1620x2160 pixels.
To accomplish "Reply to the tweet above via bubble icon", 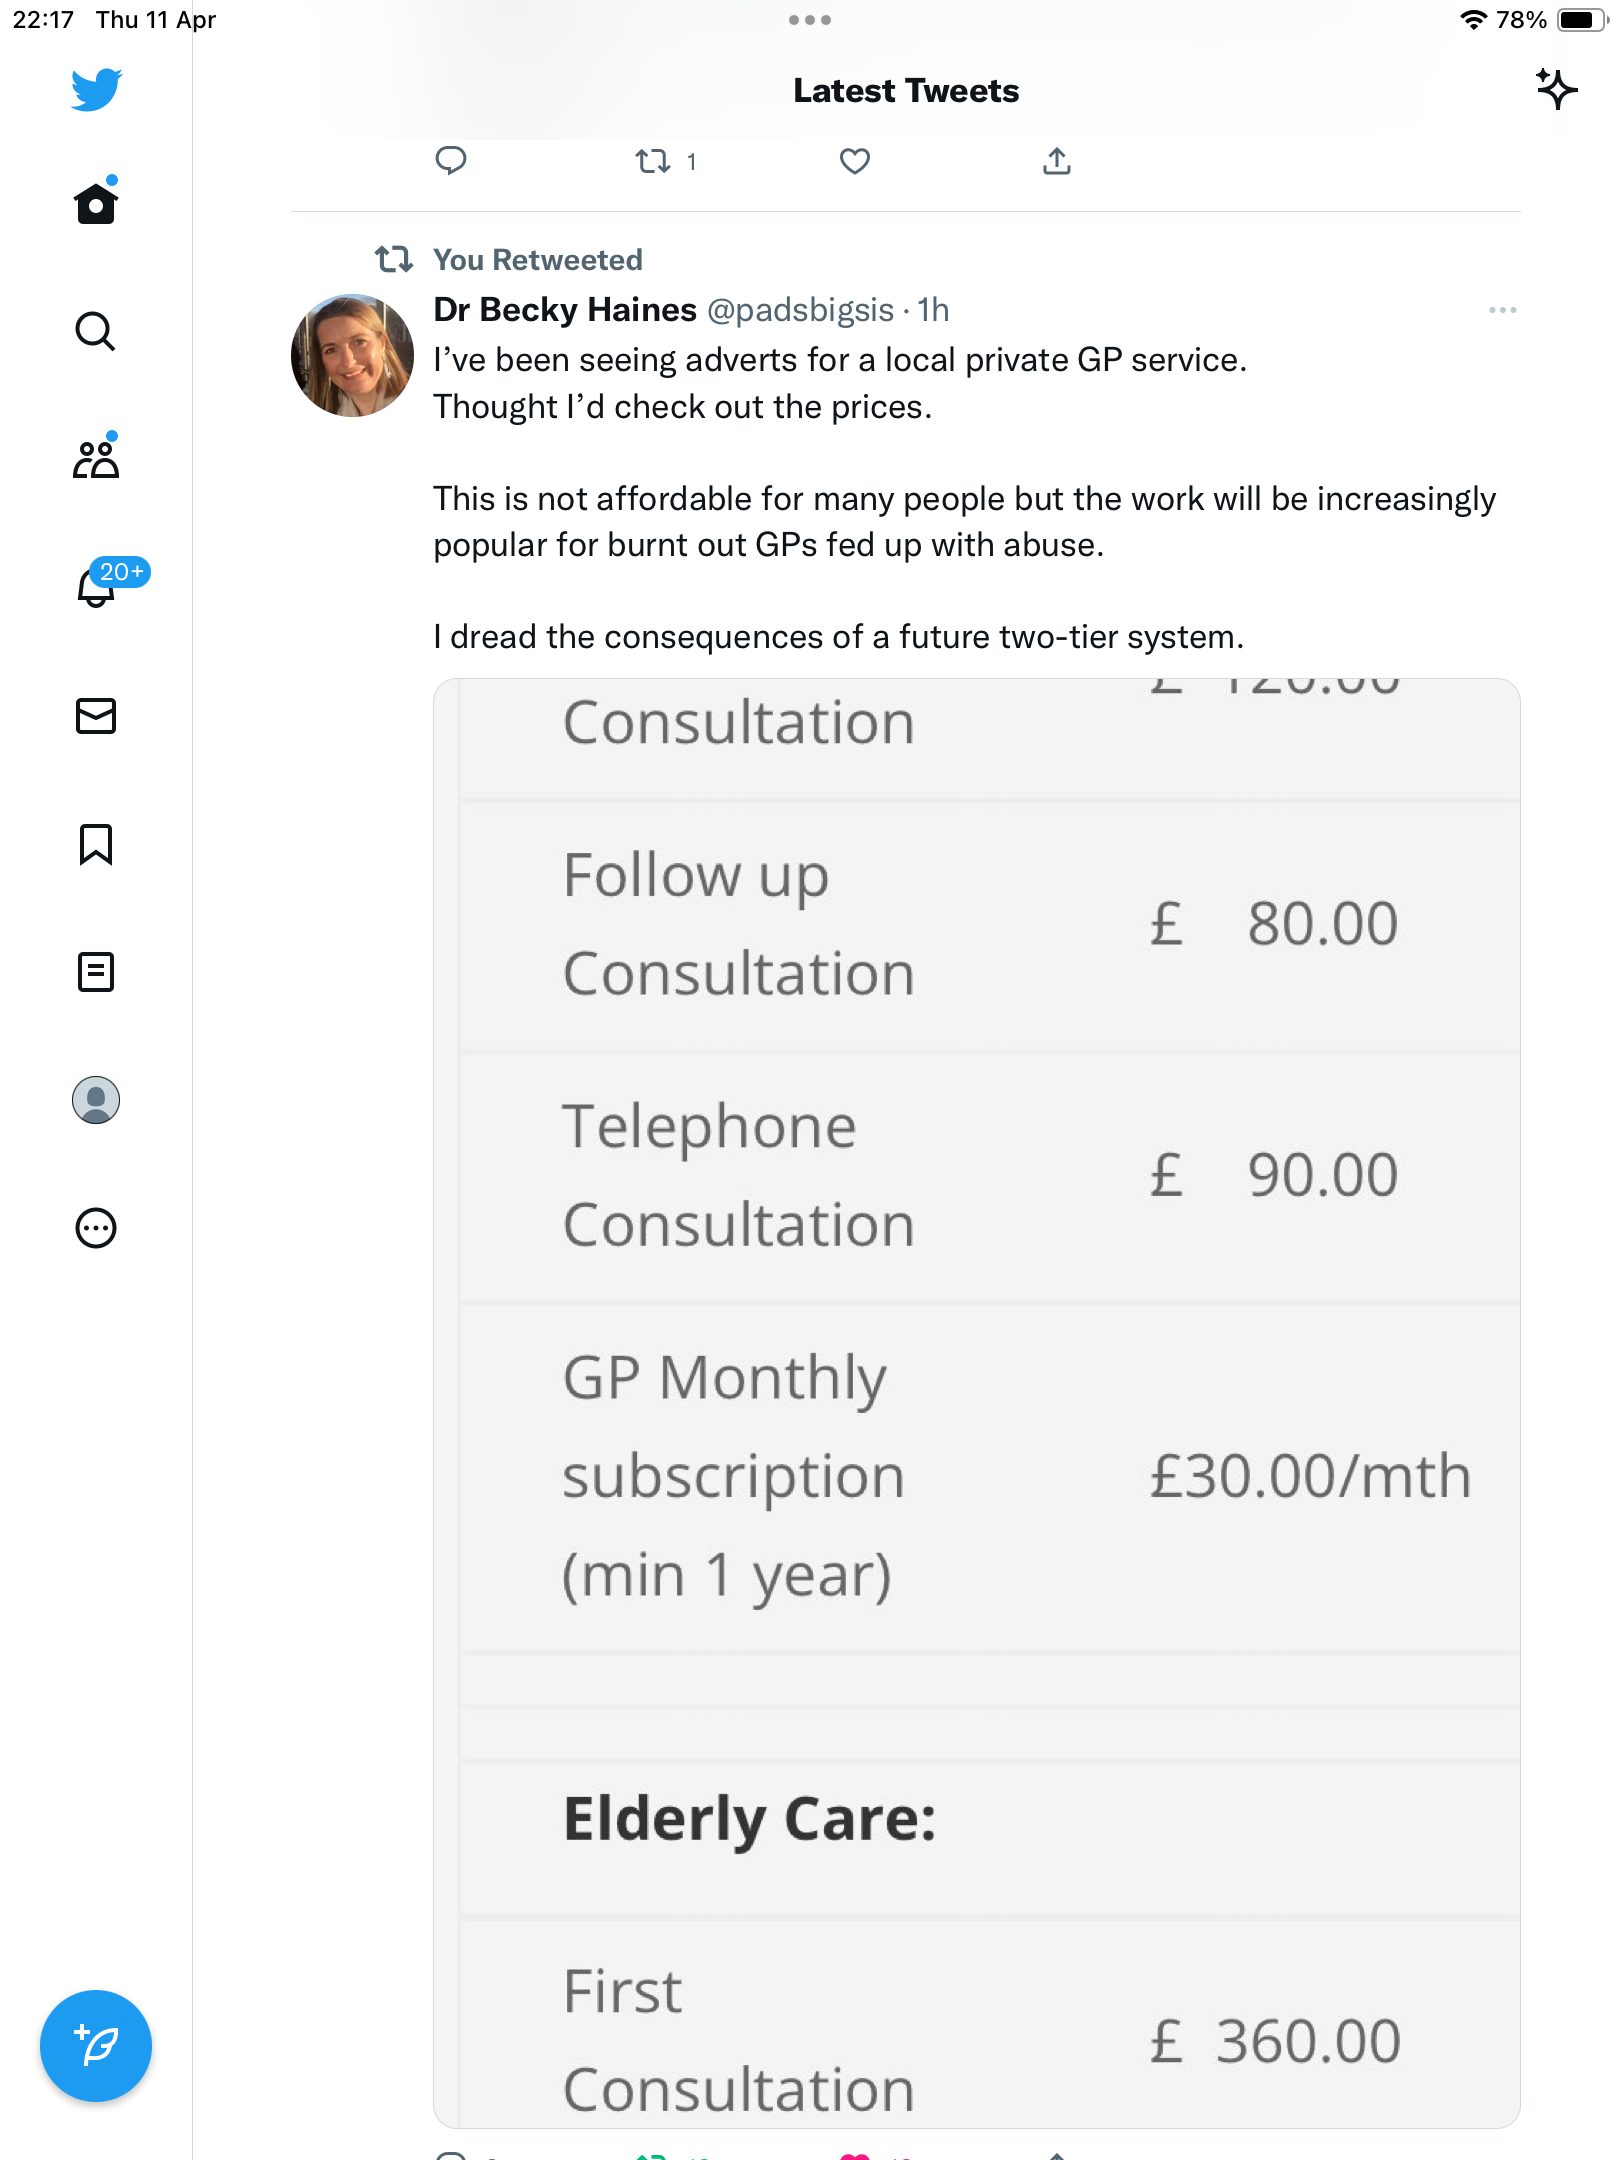I will 451,161.
